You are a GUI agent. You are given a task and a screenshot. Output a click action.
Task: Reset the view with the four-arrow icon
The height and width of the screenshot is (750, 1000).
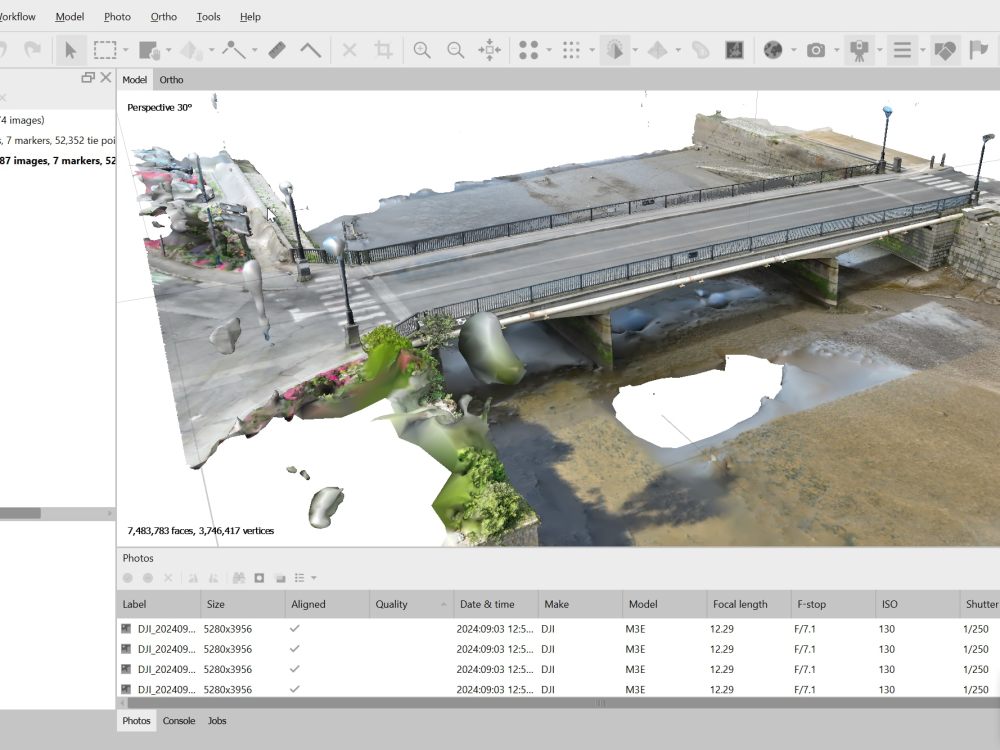[490, 50]
